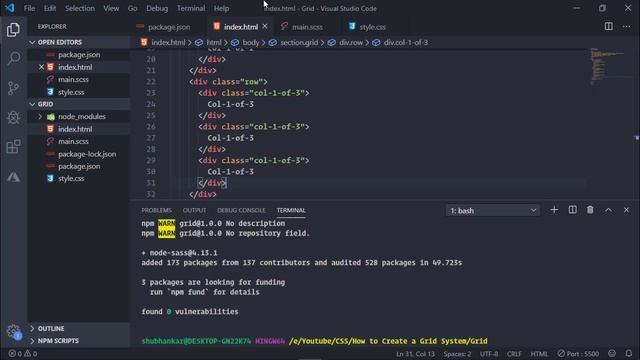Create a new terminal with plus icon
The image size is (640, 360).
[x=554, y=210]
